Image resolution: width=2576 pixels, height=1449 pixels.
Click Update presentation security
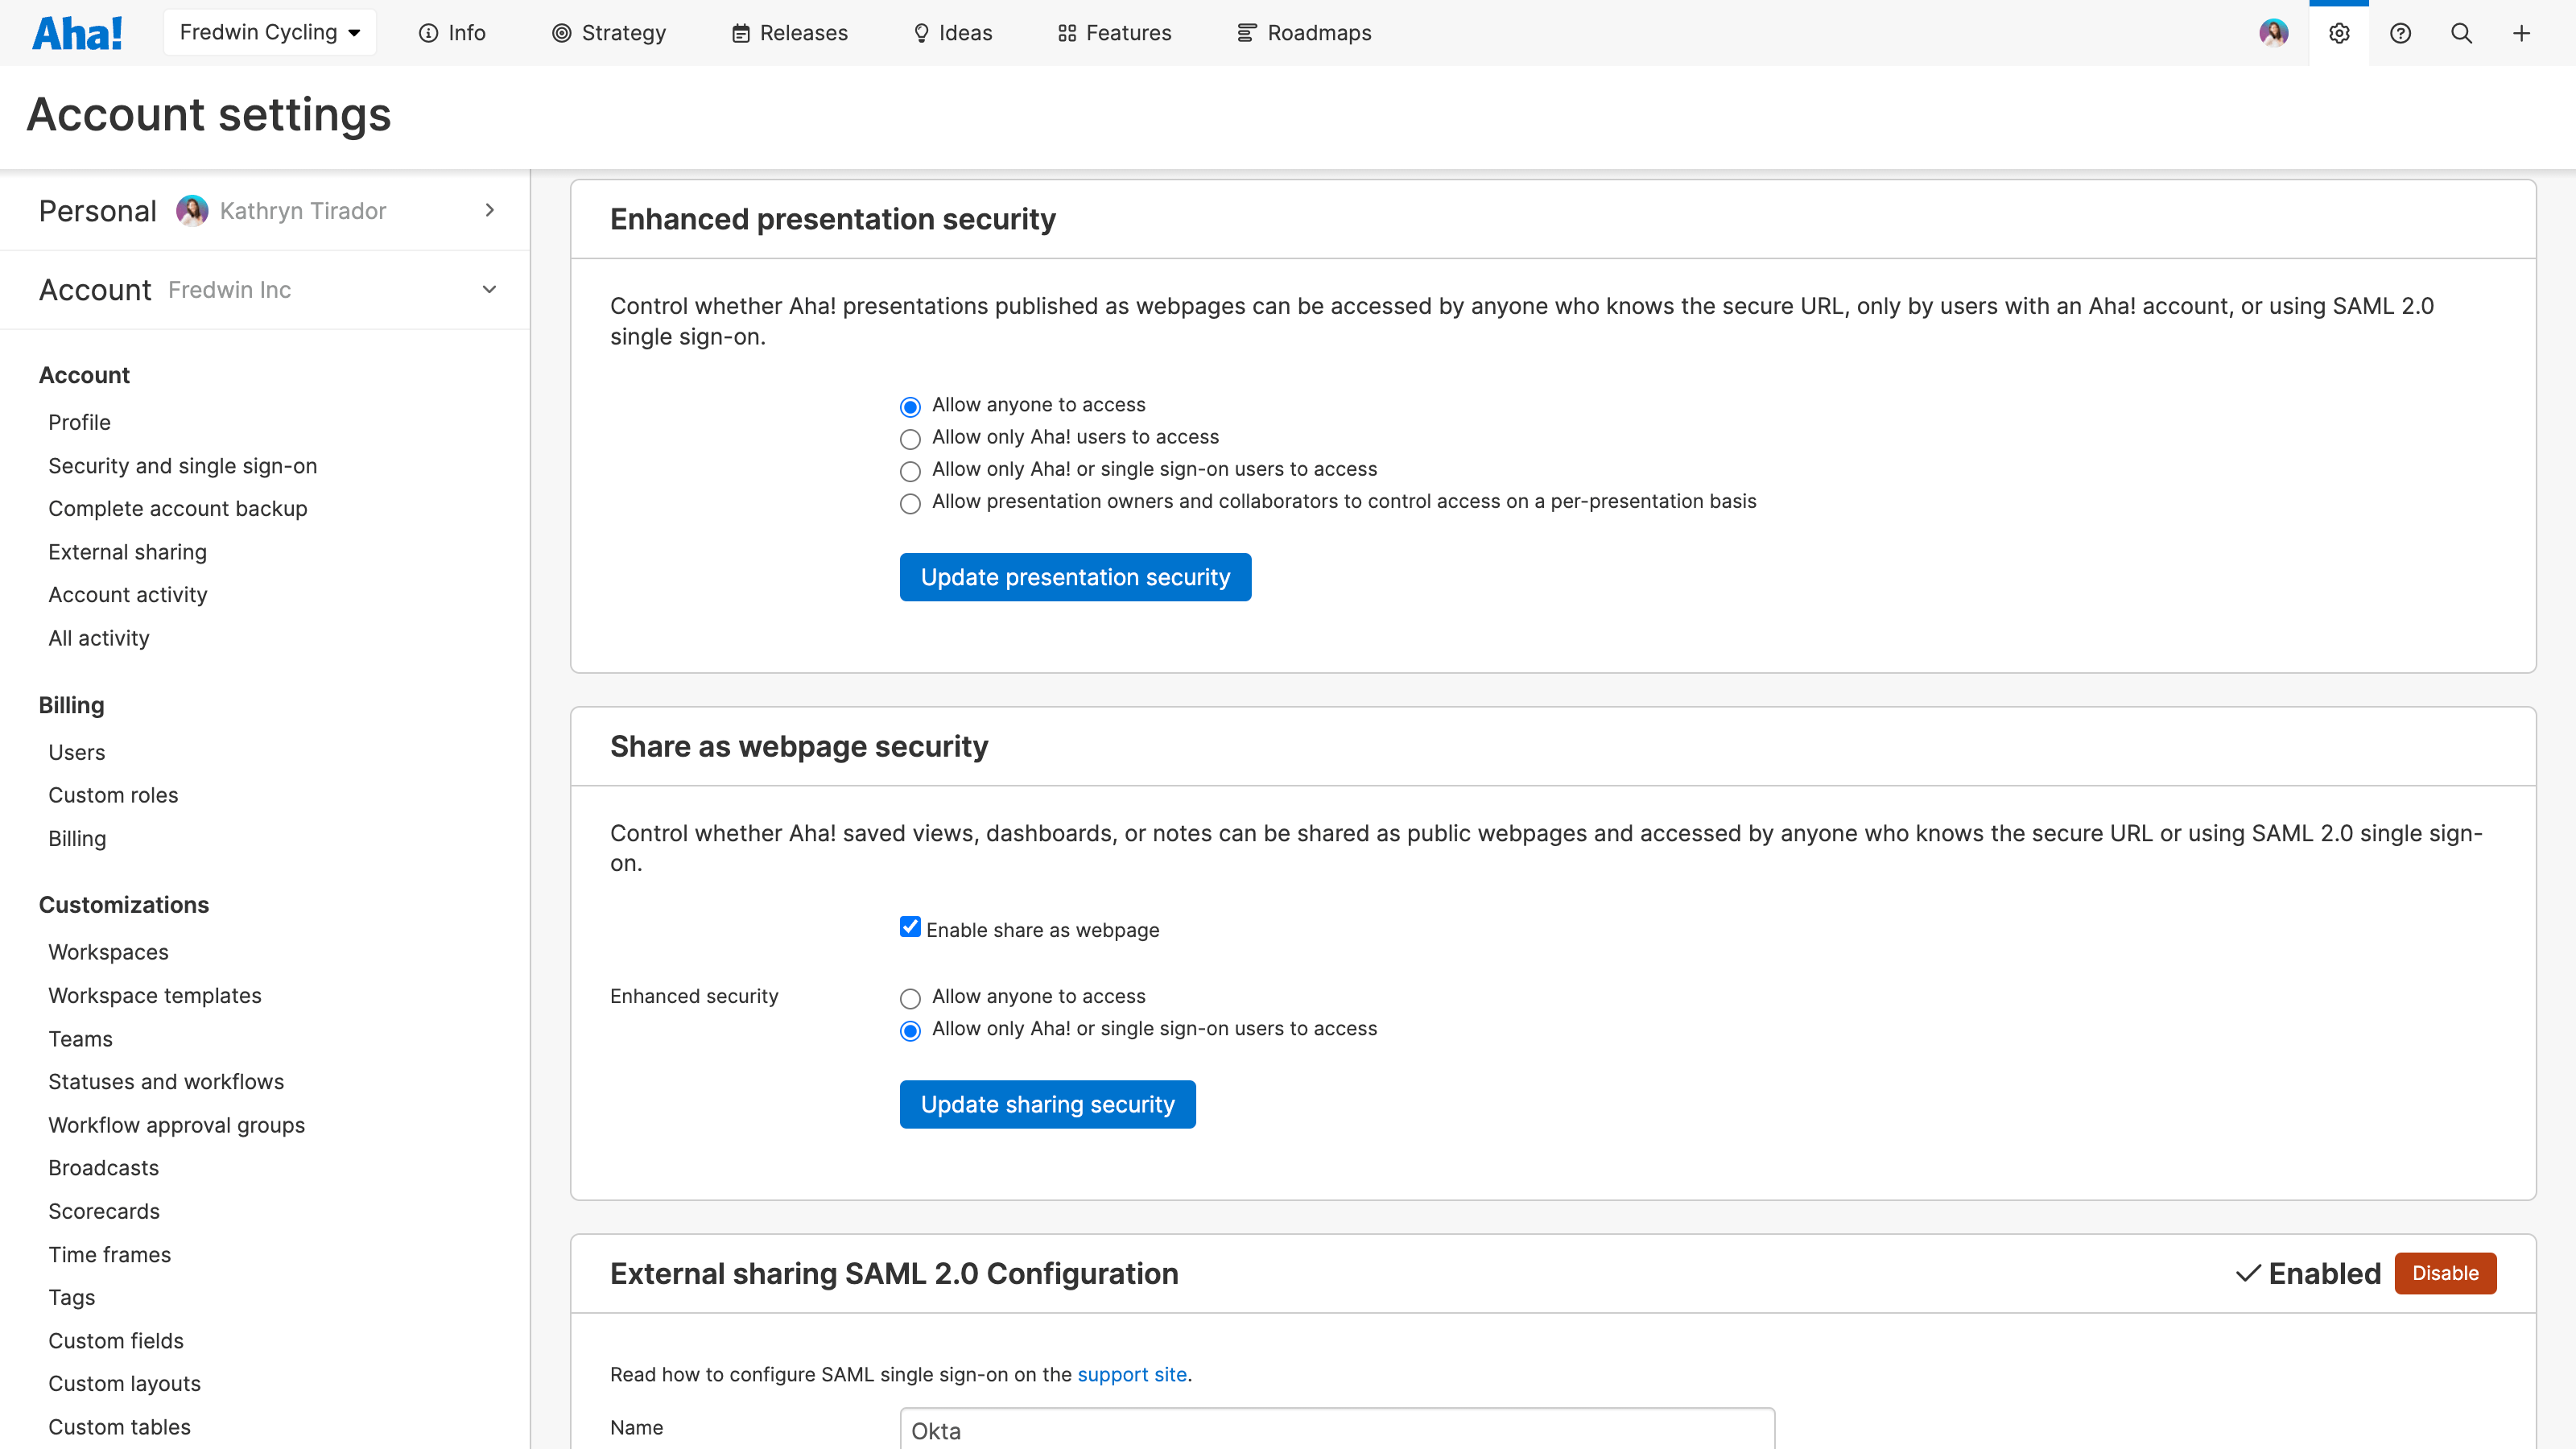pyautogui.click(x=1075, y=577)
